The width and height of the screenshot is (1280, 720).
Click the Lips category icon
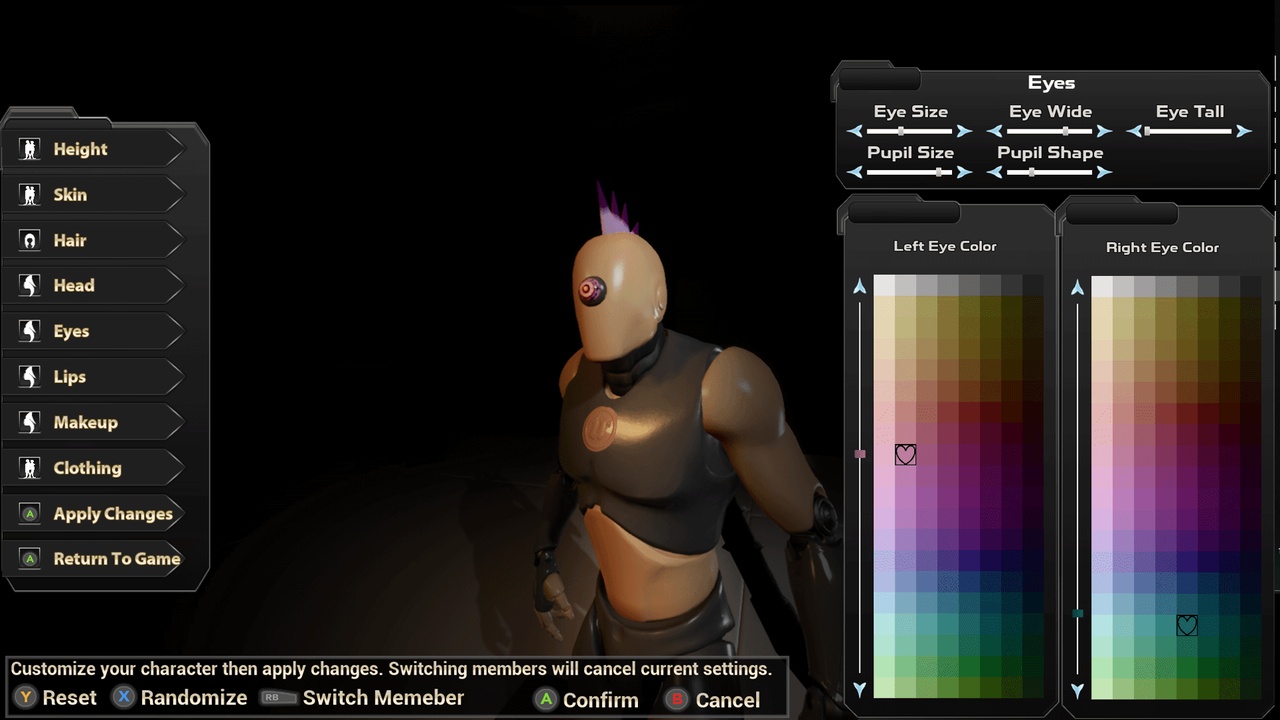(30, 377)
